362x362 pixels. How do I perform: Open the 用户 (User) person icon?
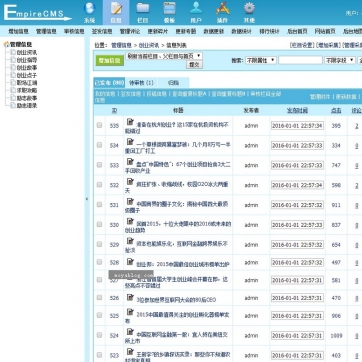[196, 8]
